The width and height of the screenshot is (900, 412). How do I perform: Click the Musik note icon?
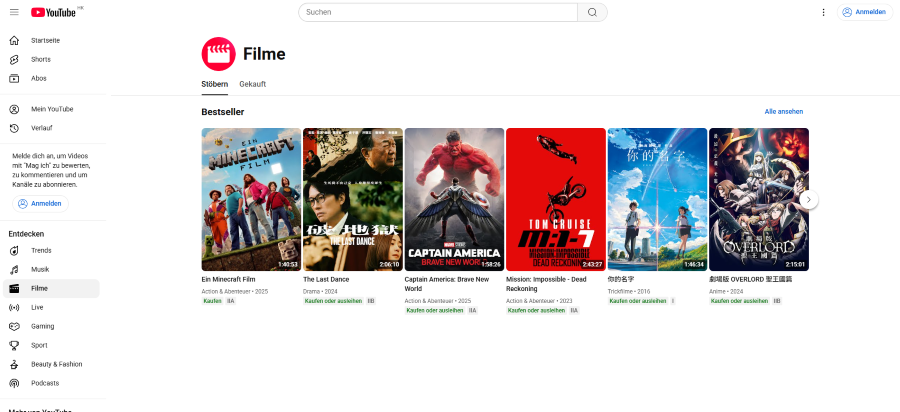click(x=14, y=270)
